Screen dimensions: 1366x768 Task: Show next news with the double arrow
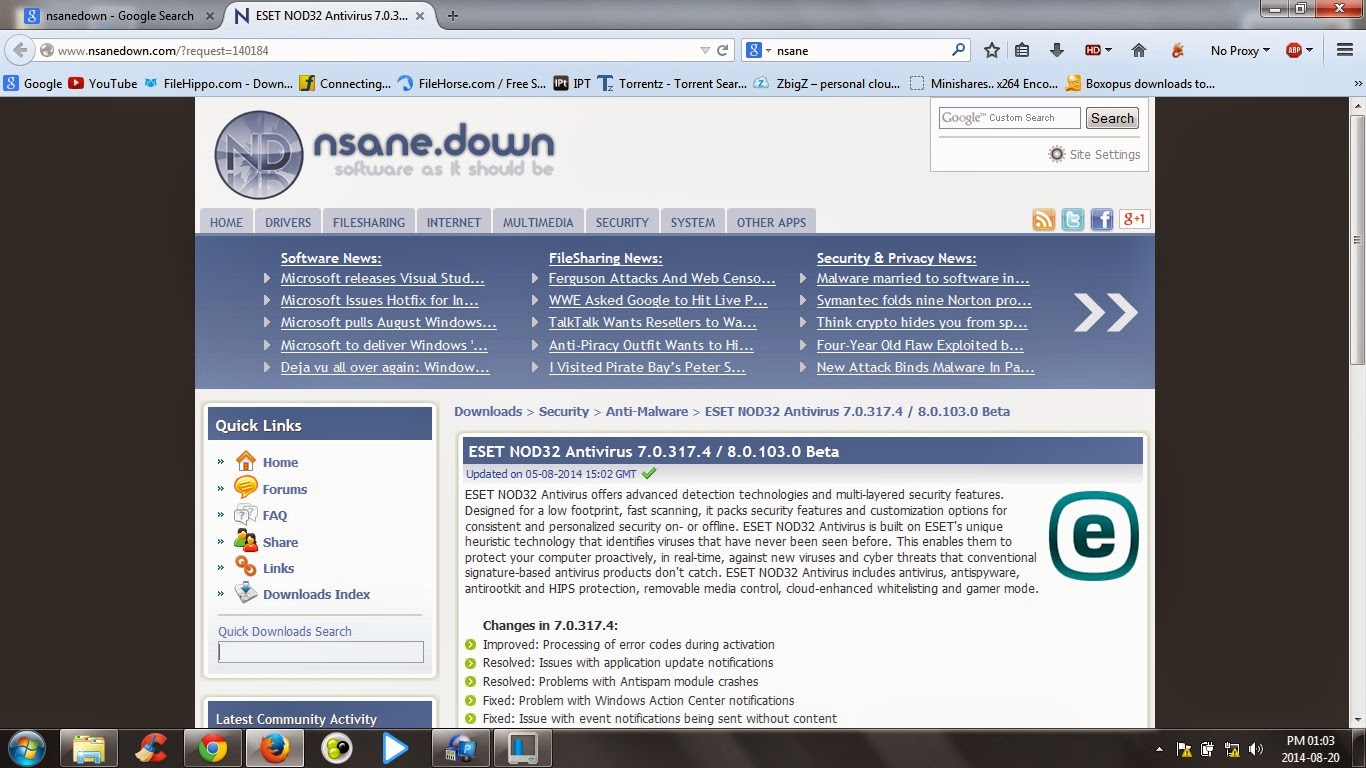(x=1105, y=312)
